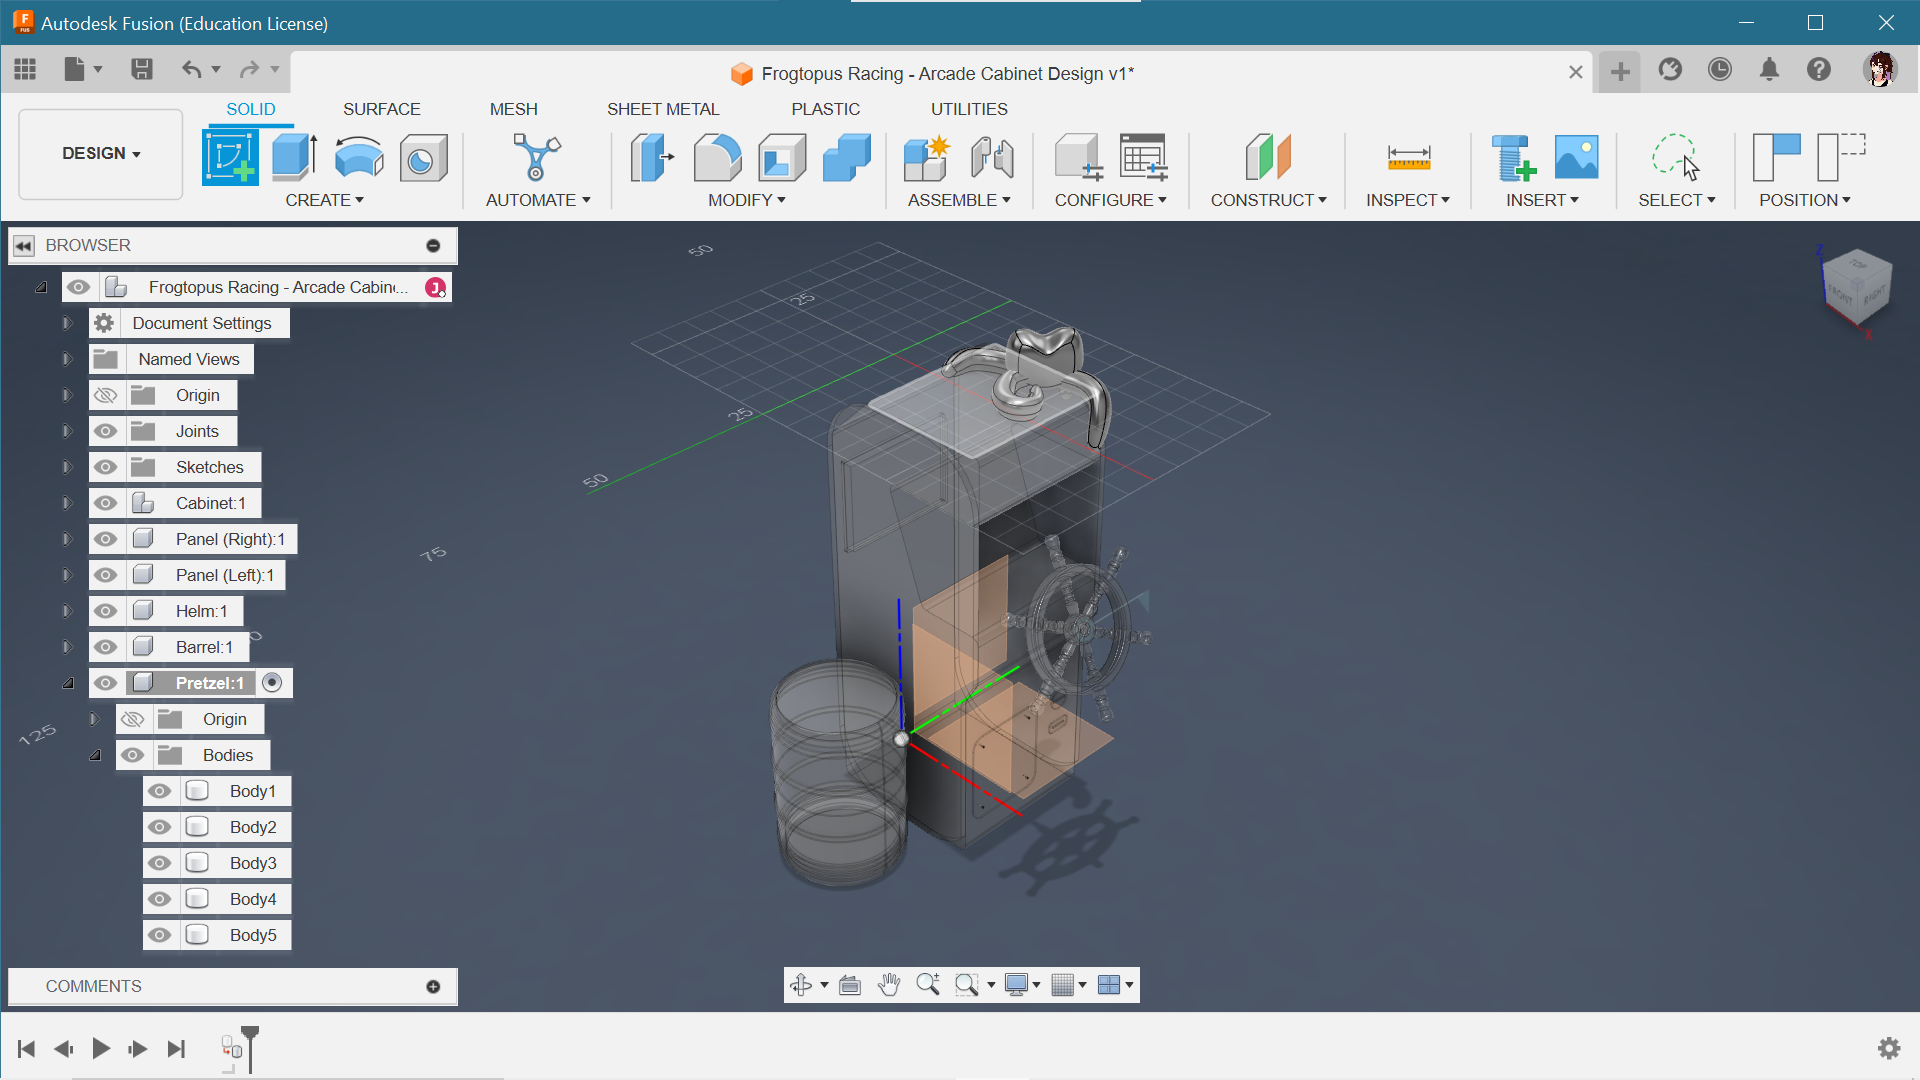The height and width of the screenshot is (1080, 1920).
Task: Collapse the Pretzel:1 component tree
Action: [x=68, y=683]
